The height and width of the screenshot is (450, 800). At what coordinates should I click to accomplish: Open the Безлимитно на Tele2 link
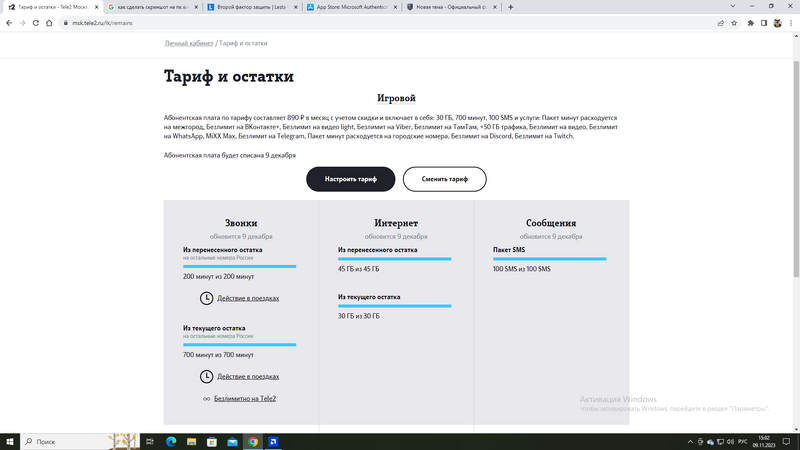click(245, 398)
